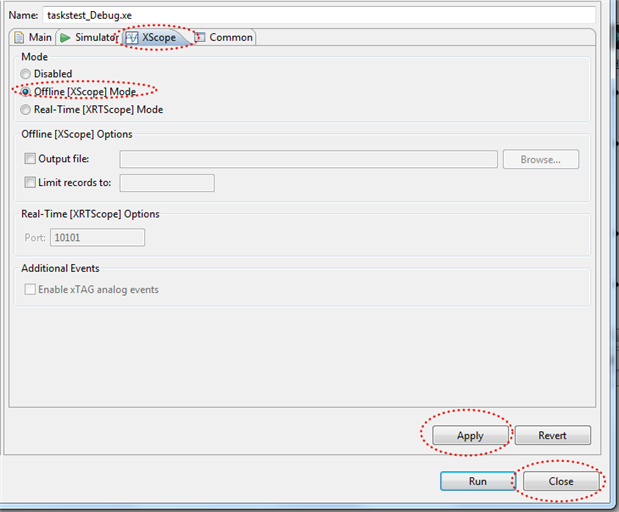Toggle Enable xTAG analog events checkbox
The width and height of the screenshot is (619, 512).
click(x=30, y=289)
